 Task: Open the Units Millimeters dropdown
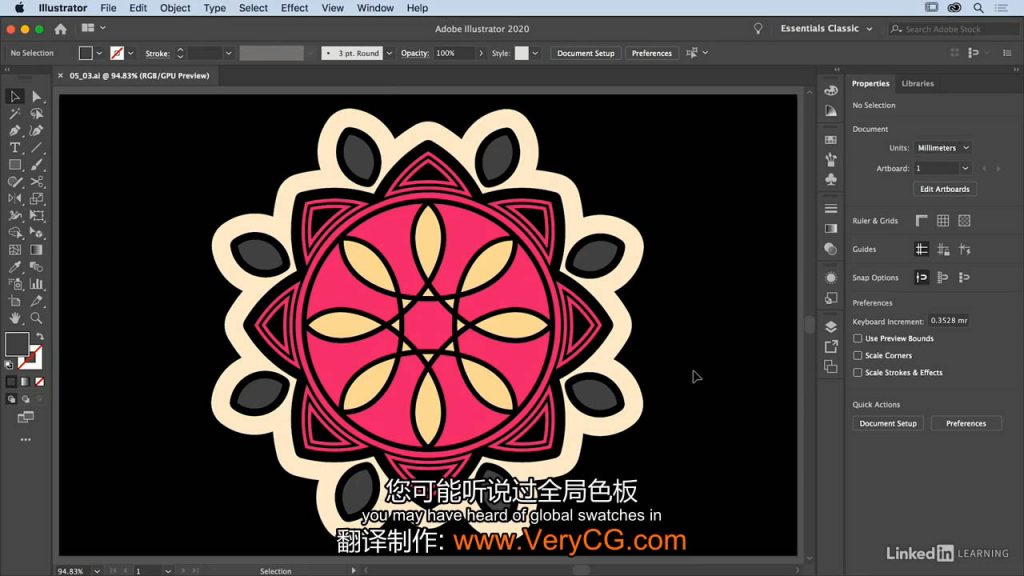(x=943, y=148)
